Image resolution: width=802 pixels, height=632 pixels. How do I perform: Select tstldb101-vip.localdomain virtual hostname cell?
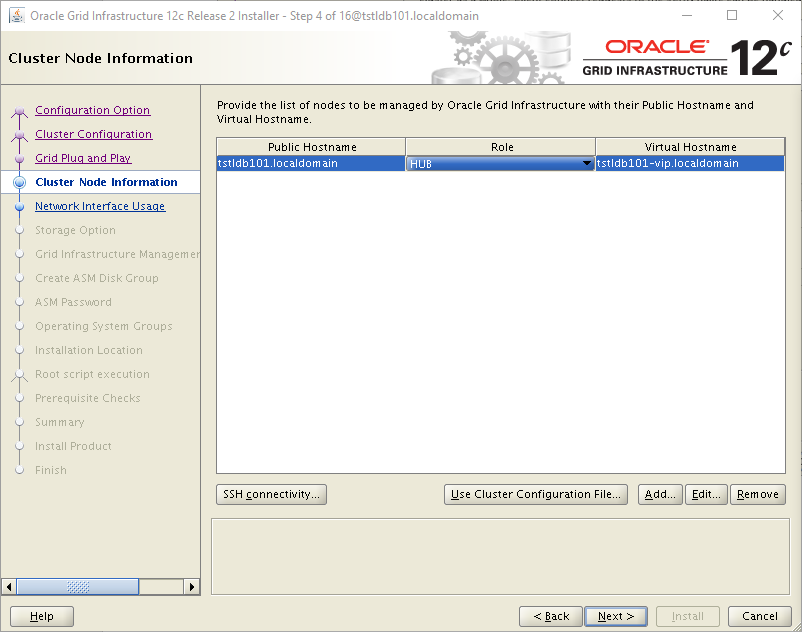[x=690, y=164]
